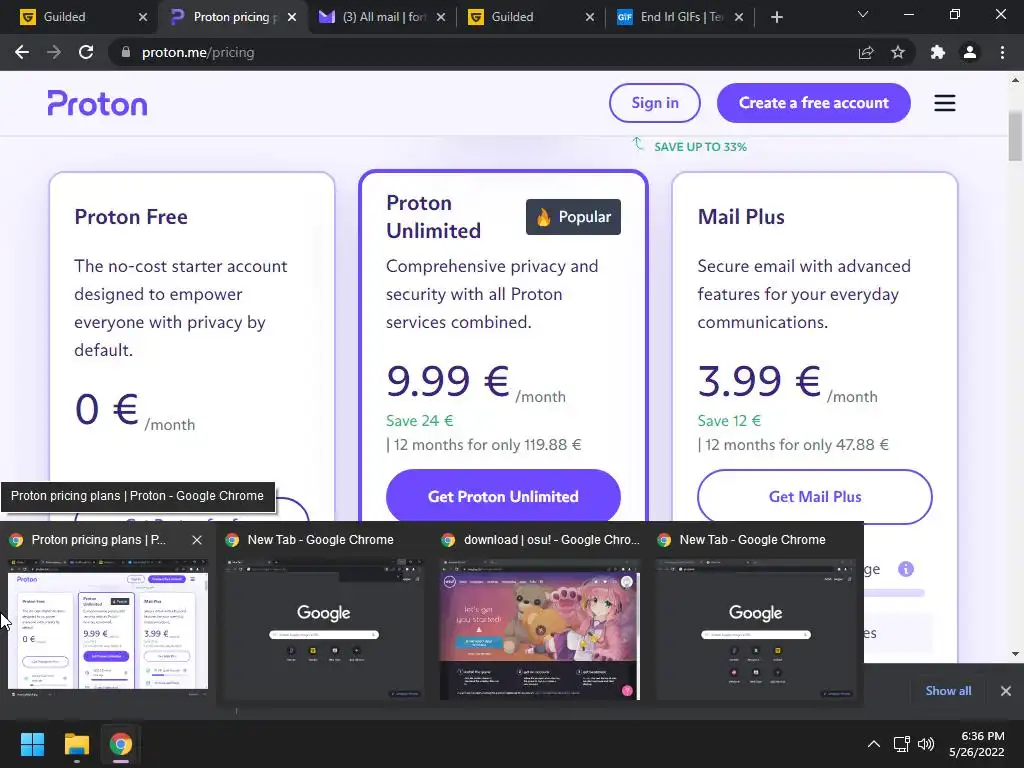Go back using the browser back arrow
This screenshot has width=1024, height=768.
point(22,52)
